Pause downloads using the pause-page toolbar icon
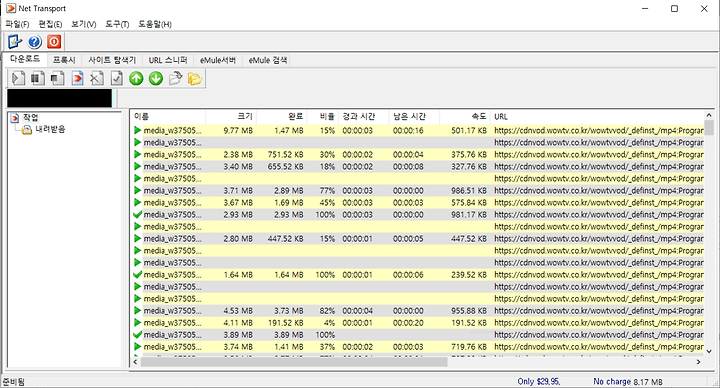The image size is (720, 388). coord(38,79)
